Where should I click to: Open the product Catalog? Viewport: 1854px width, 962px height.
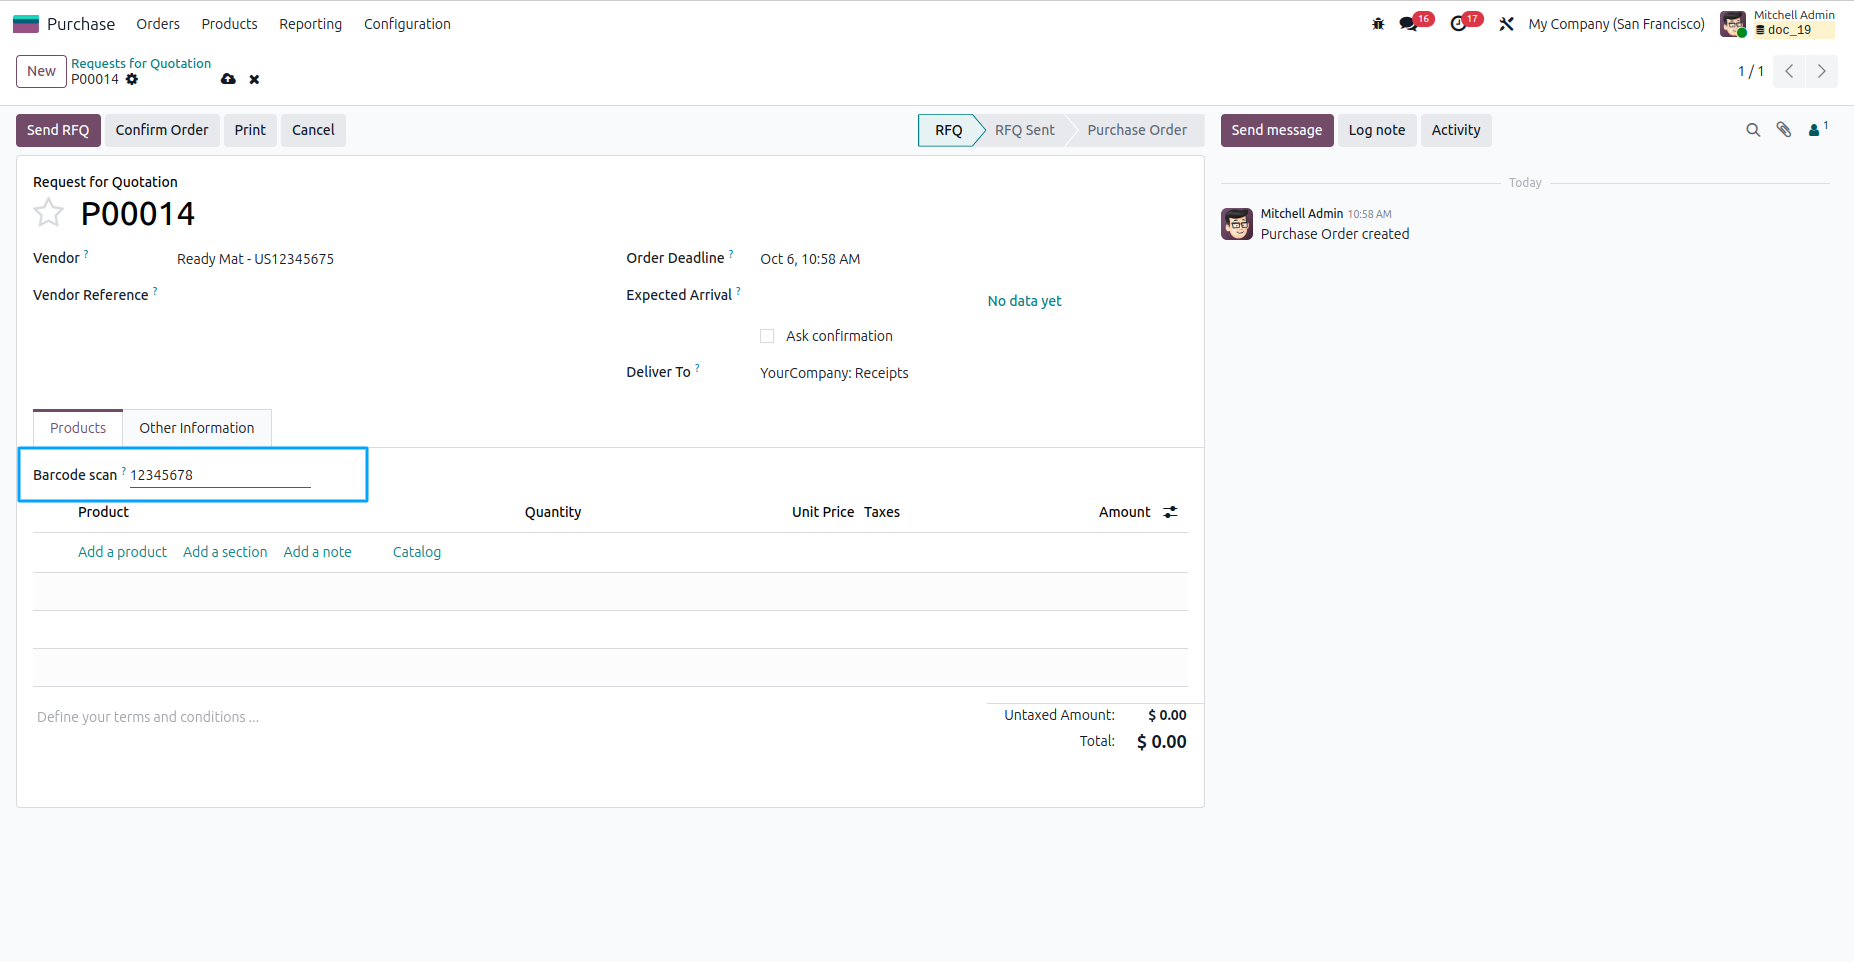coord(417,552)
